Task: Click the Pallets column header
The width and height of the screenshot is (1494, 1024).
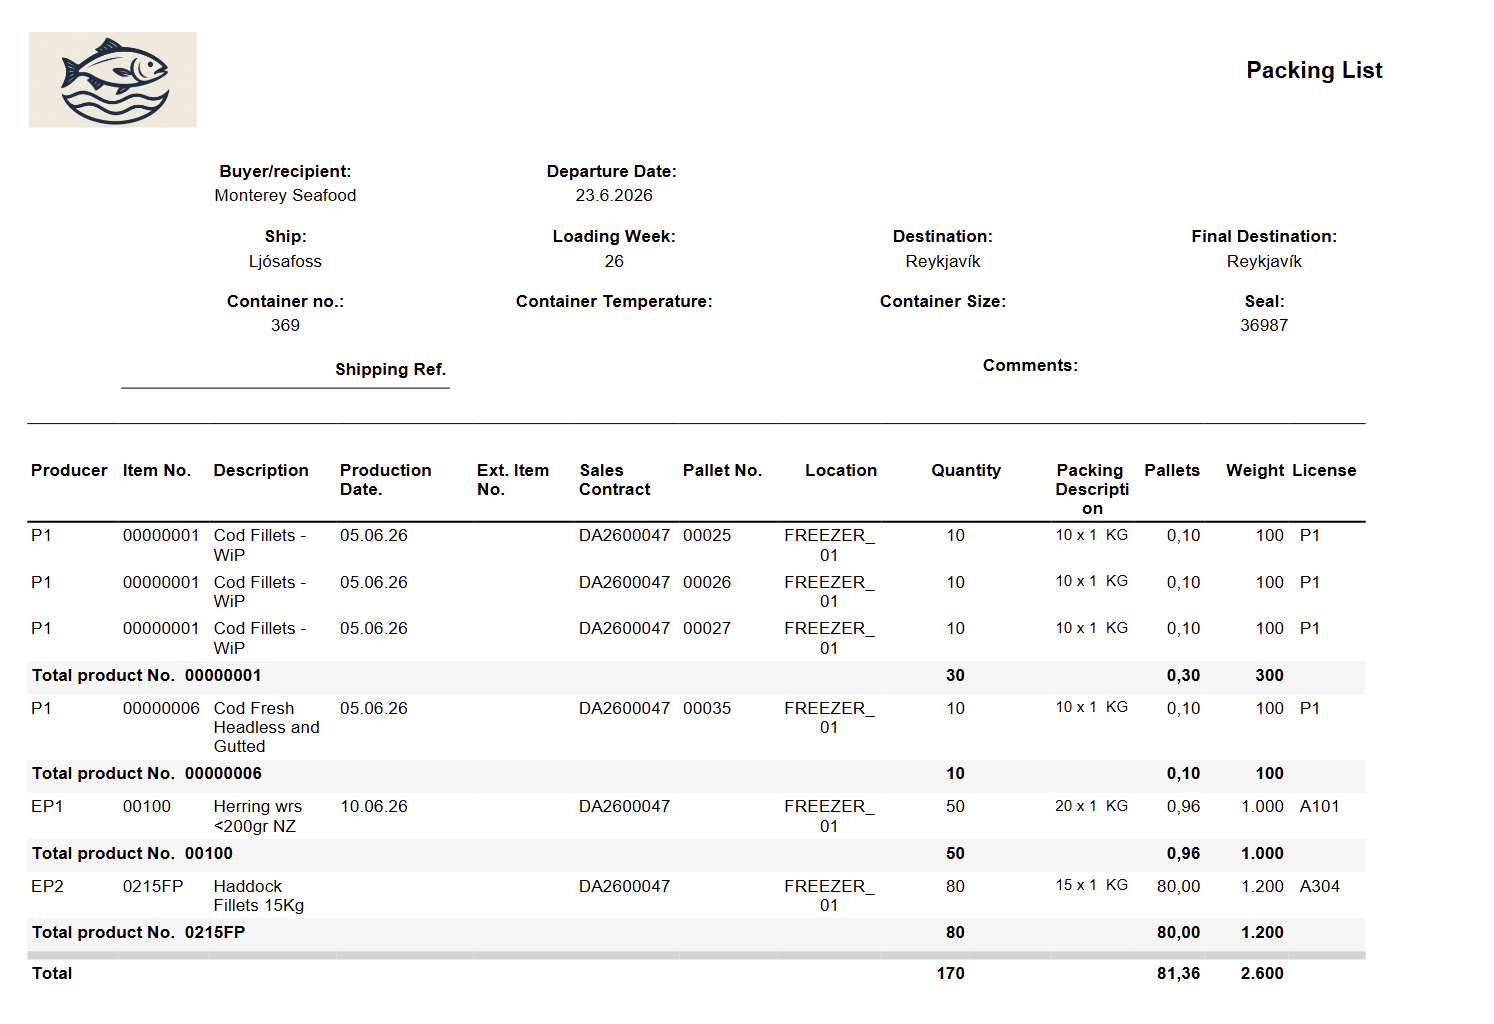Action: point(1172,470)
